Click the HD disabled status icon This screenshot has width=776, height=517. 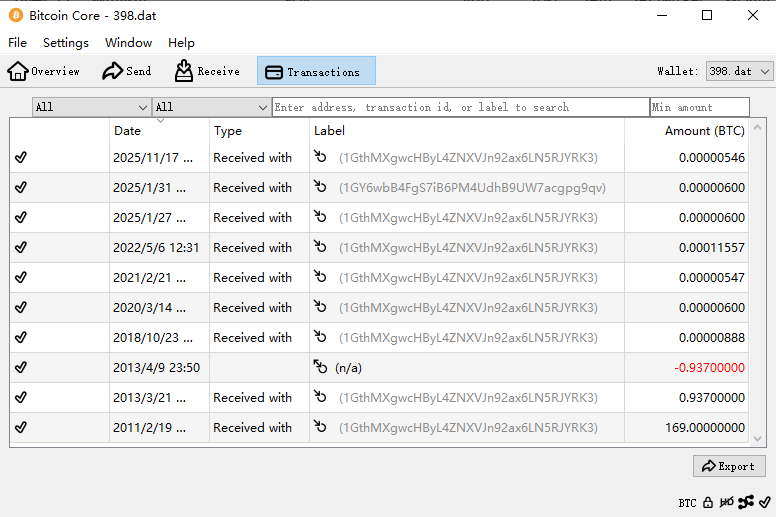[727, 503]
